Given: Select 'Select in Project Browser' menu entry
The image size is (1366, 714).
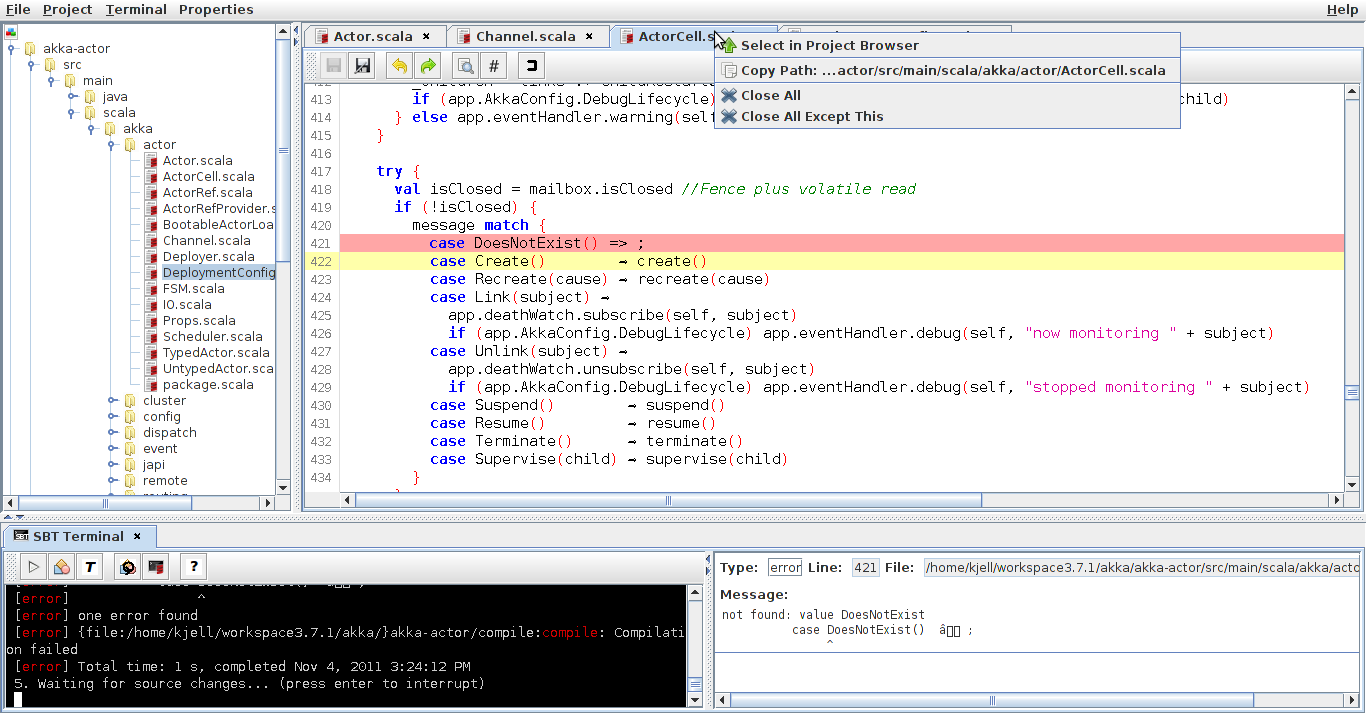Looking at the screenshot, I should (829, 45).
